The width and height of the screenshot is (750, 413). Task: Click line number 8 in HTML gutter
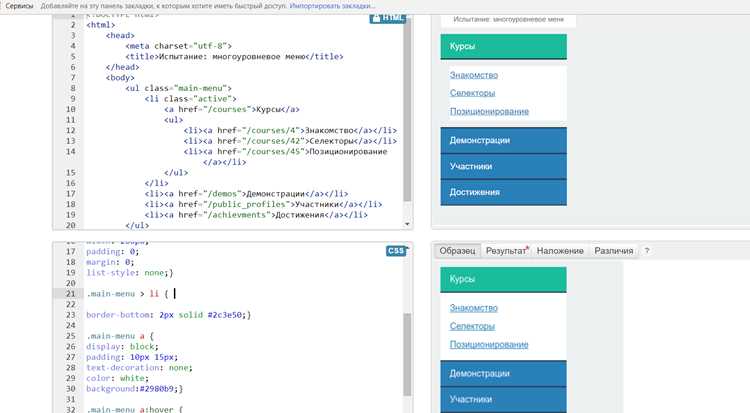pos(73,88)
